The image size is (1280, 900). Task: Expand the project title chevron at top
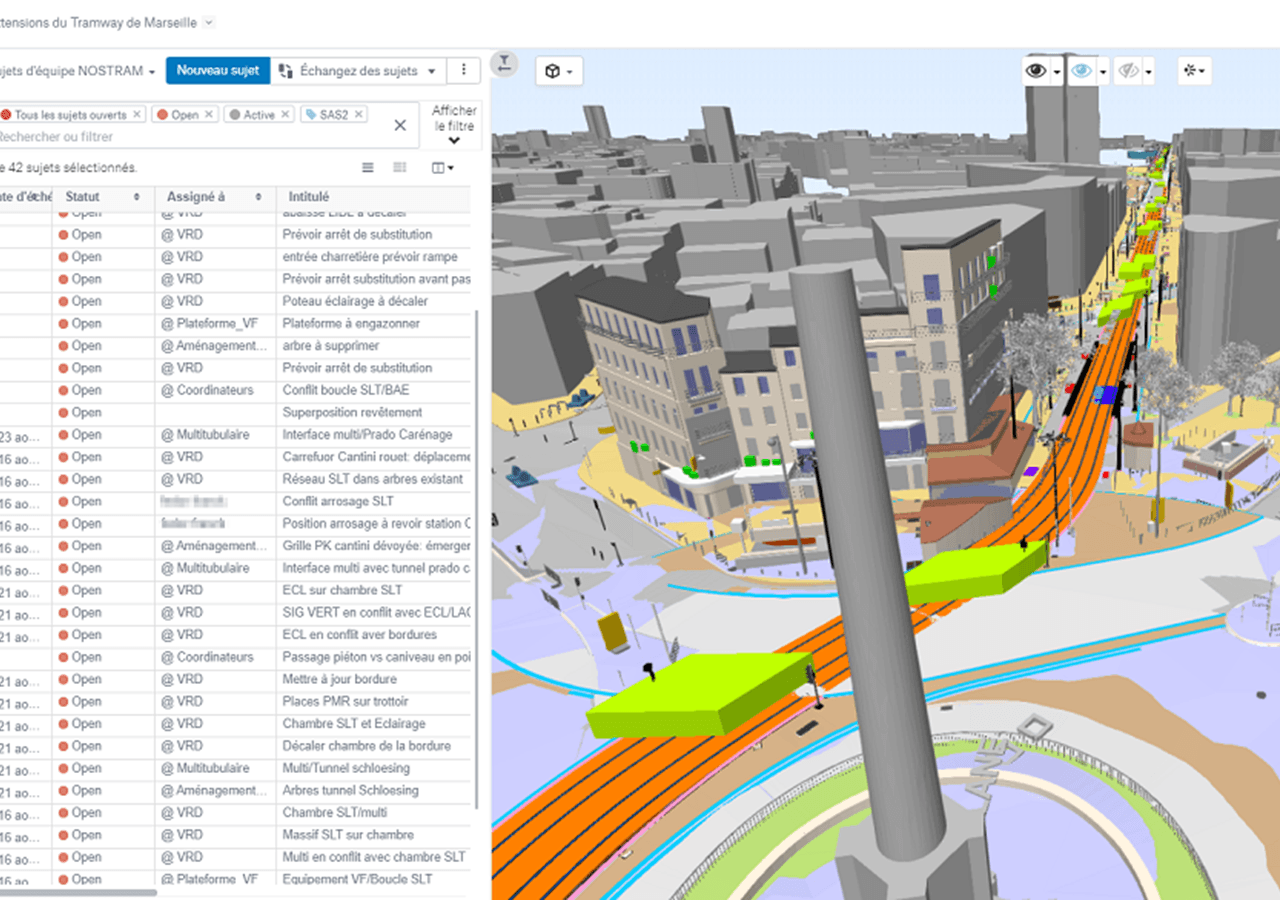pos(207,23)
